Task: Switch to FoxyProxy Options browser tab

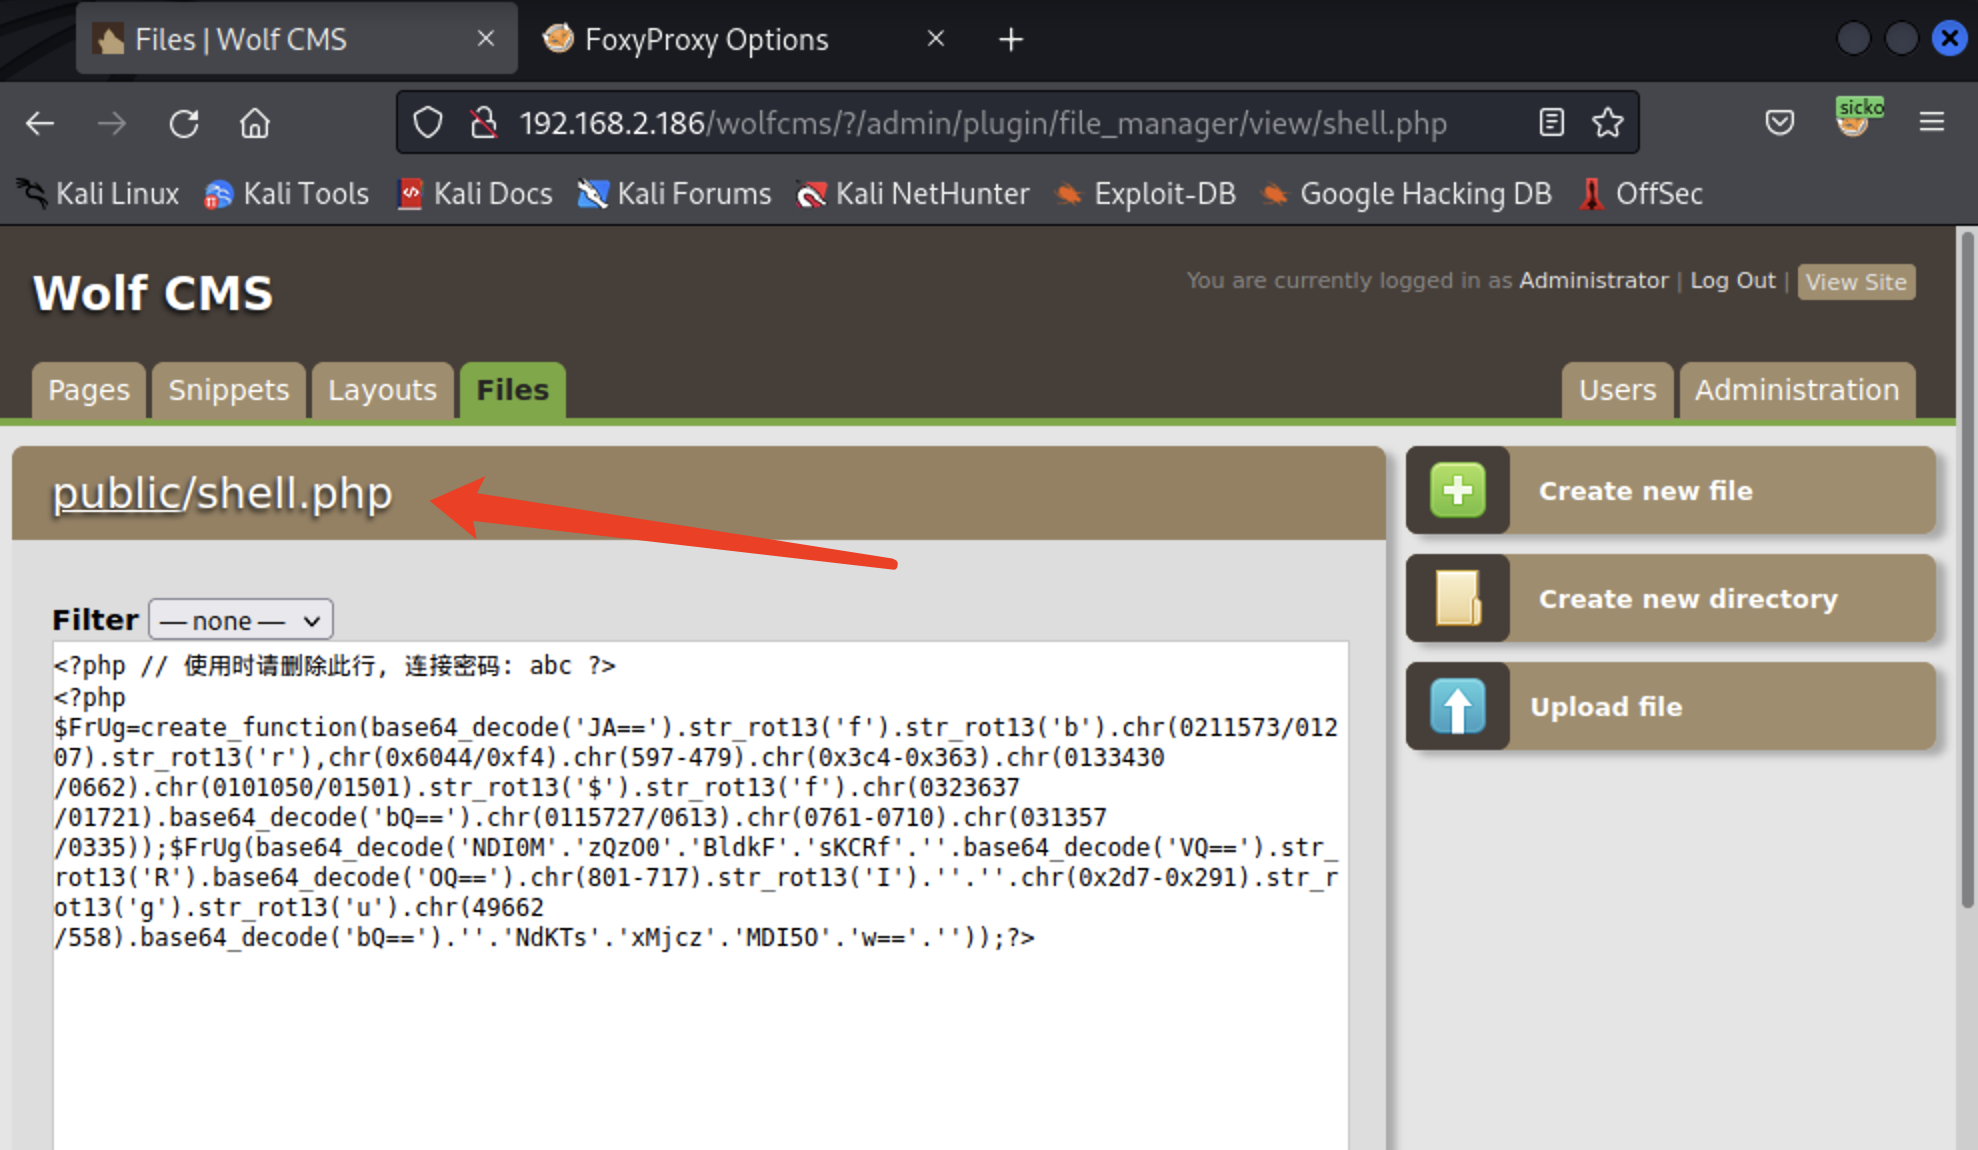Action: [706, 40]
